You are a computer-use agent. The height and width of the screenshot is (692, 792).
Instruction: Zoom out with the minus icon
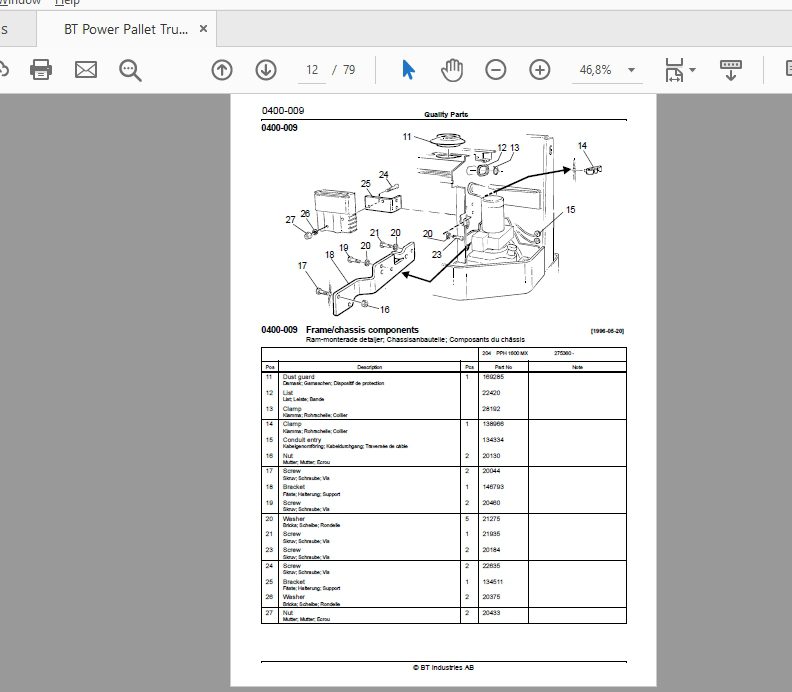tap(496, 70)
